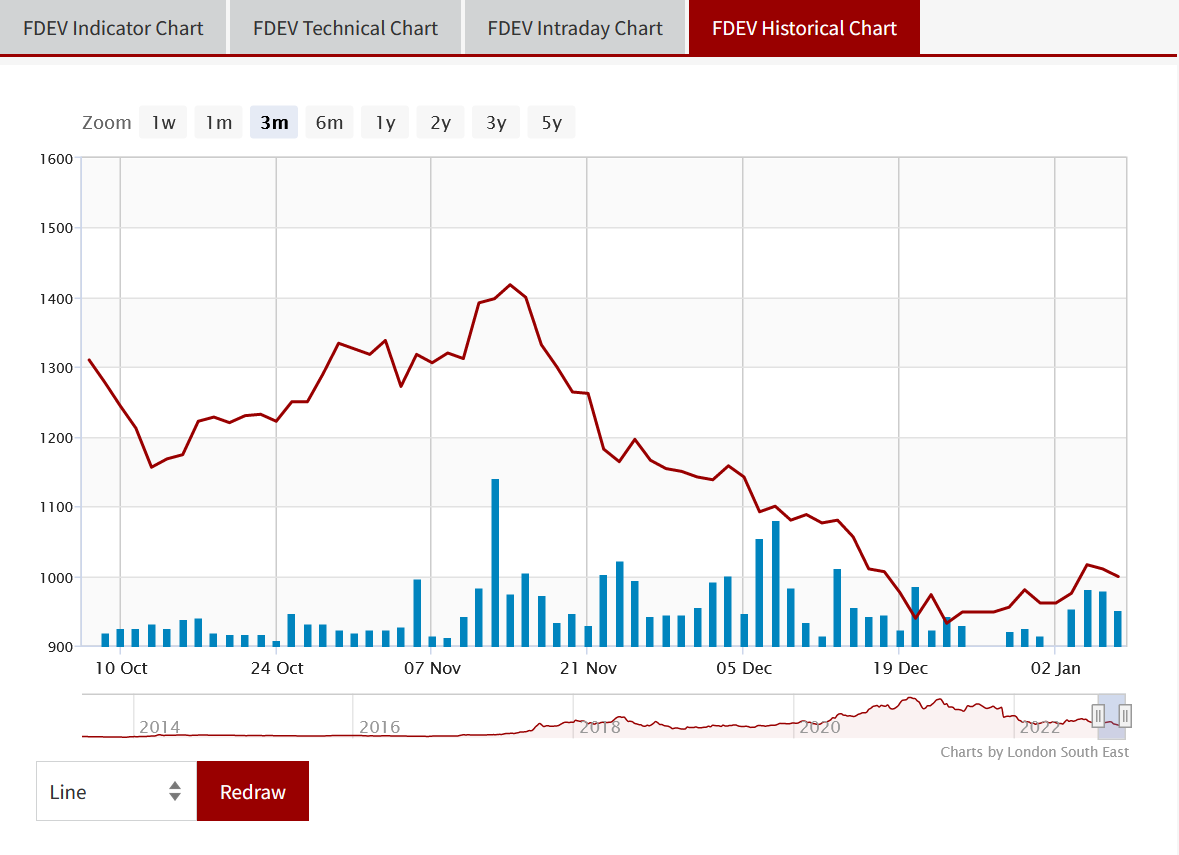Viewport: 1179px width, 855px height.
Task: Click the 1600 y-axis label
Action: click(x=56, y=159)
